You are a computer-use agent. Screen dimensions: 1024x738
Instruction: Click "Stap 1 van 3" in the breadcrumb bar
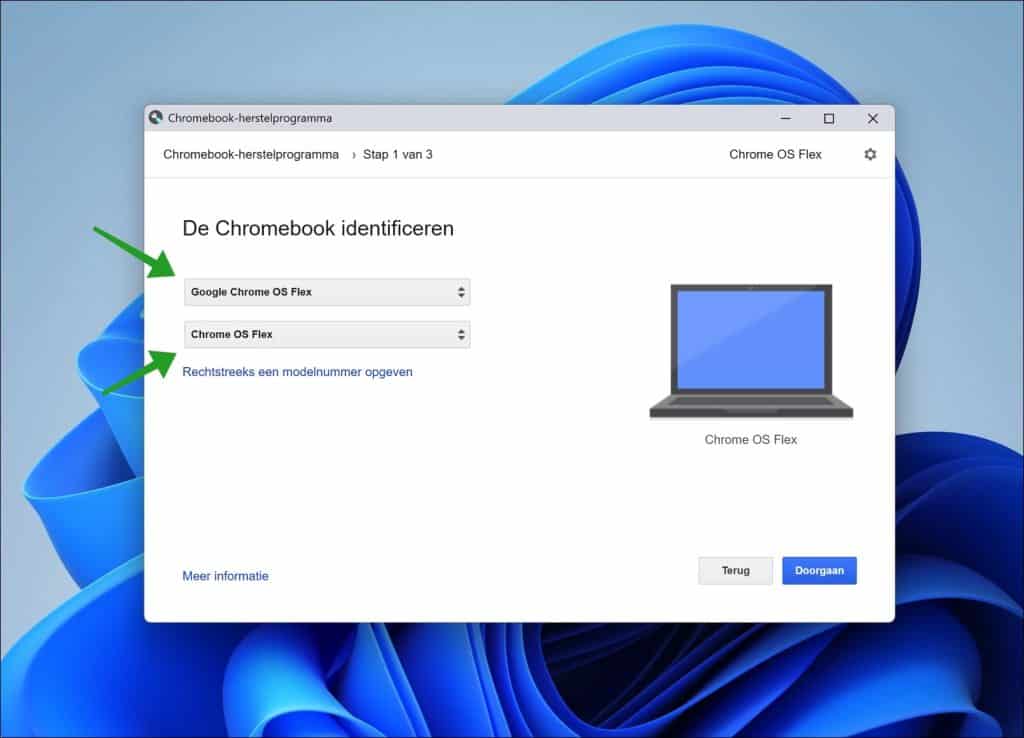[x=397, y=154]
